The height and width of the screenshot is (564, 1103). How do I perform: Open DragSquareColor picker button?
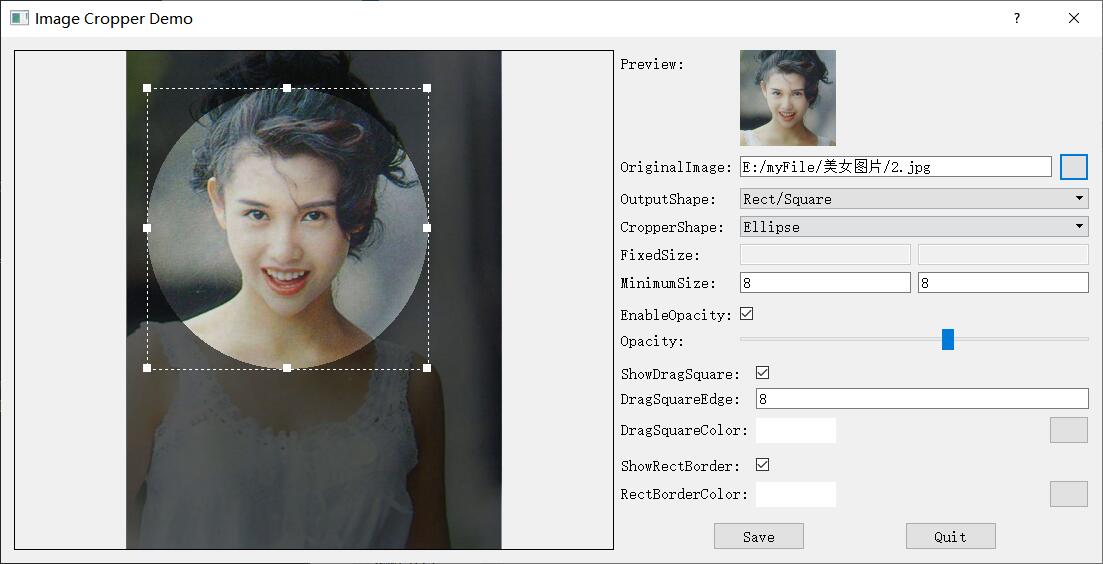pos(1068,430)
